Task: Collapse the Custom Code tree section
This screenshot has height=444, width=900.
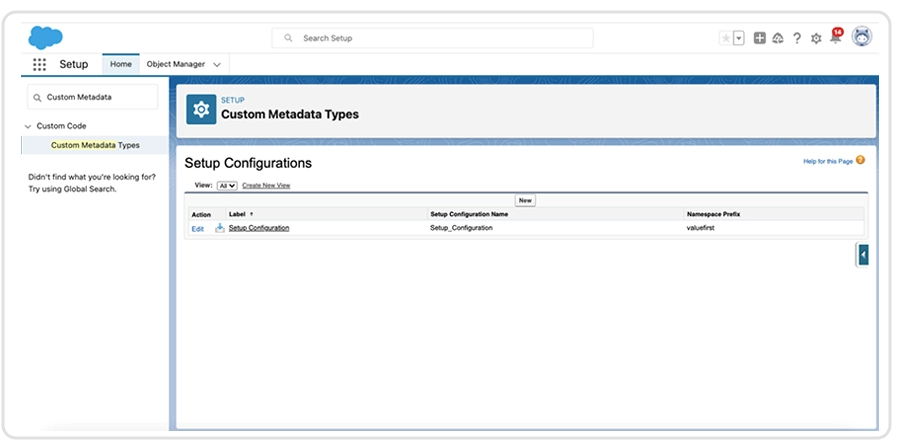Action: 28,126
